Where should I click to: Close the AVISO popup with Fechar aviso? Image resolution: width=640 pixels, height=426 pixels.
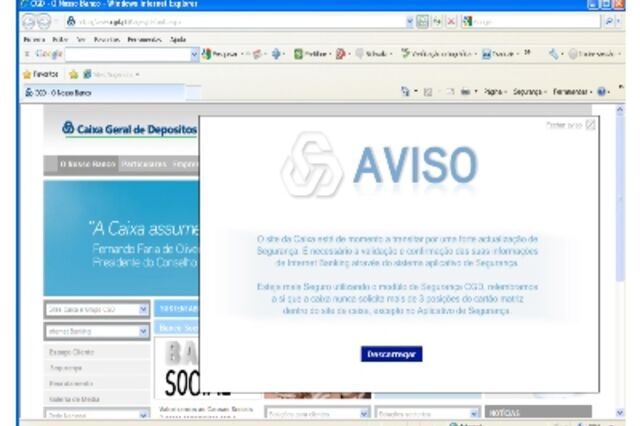570,125
